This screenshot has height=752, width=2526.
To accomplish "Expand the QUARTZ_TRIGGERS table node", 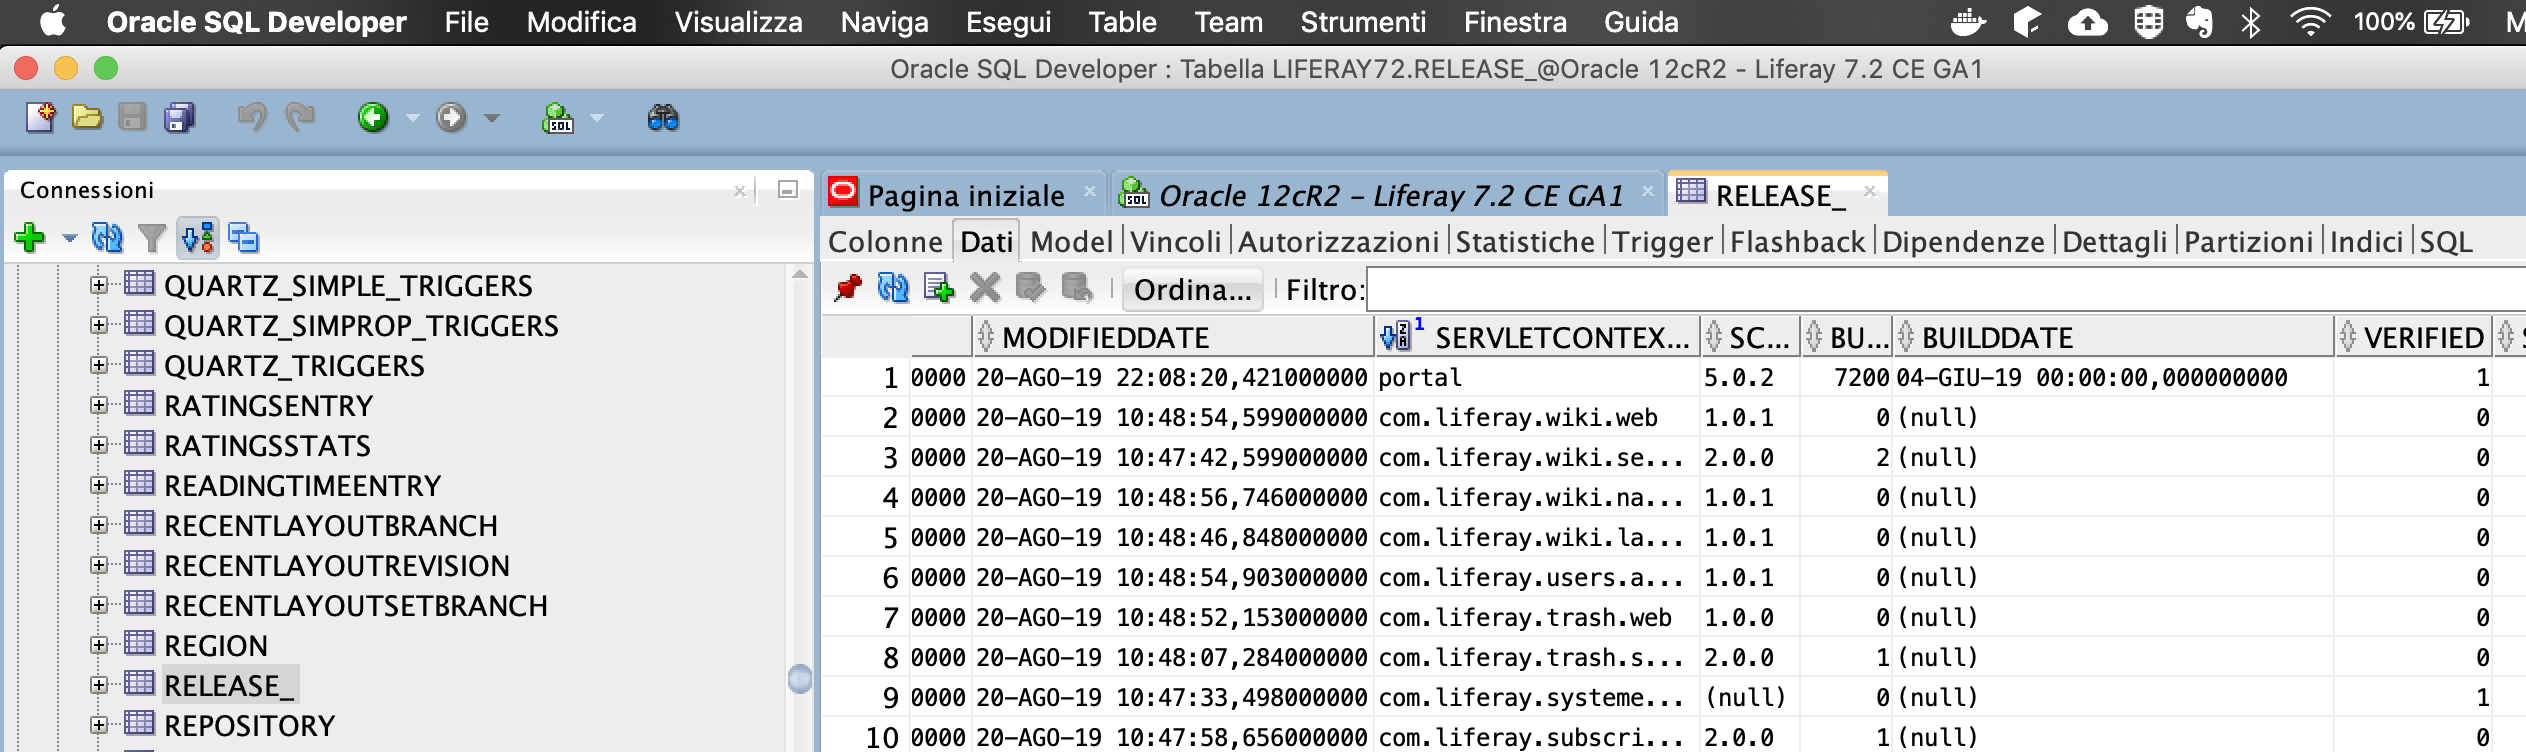I will (98, 365).
